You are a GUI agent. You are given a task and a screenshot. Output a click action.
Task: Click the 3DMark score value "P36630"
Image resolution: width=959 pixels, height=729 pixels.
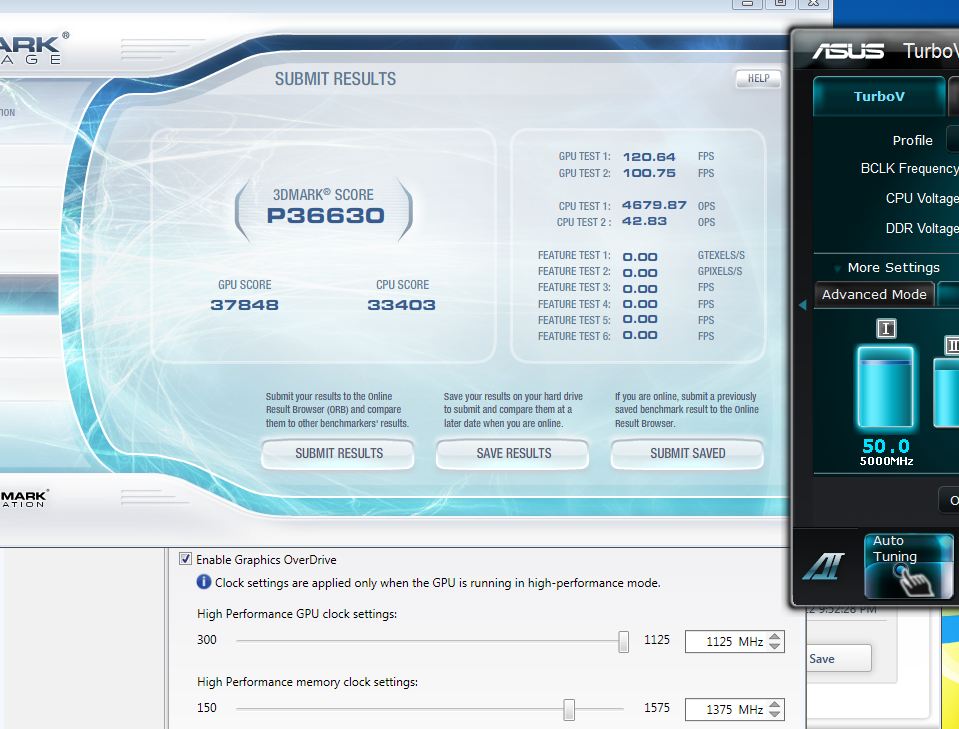[x=325, y=215]
